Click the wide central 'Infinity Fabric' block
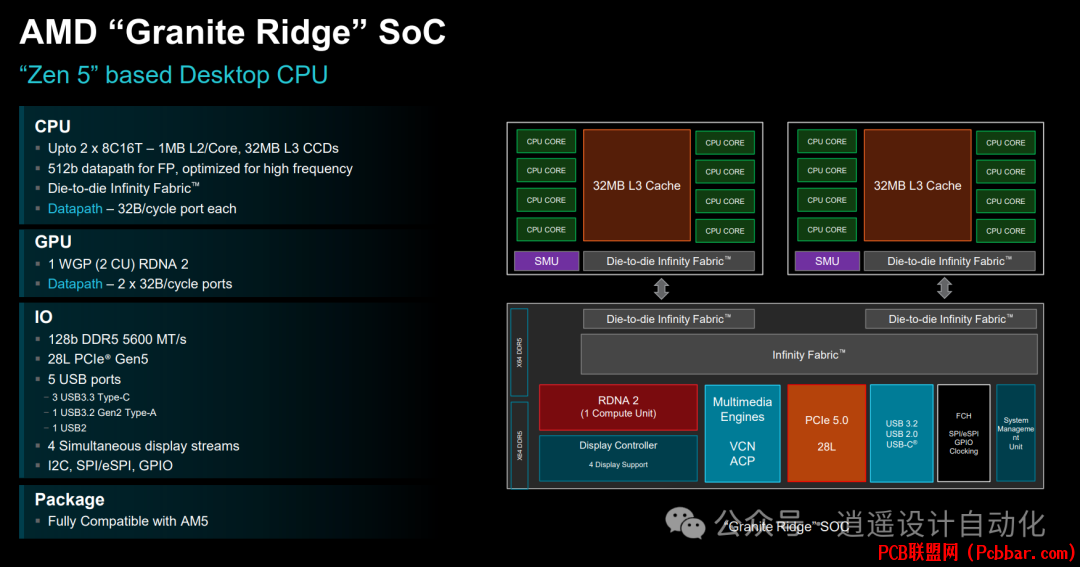Screen dimensions: 1080x567 click(x=809, y=355)
